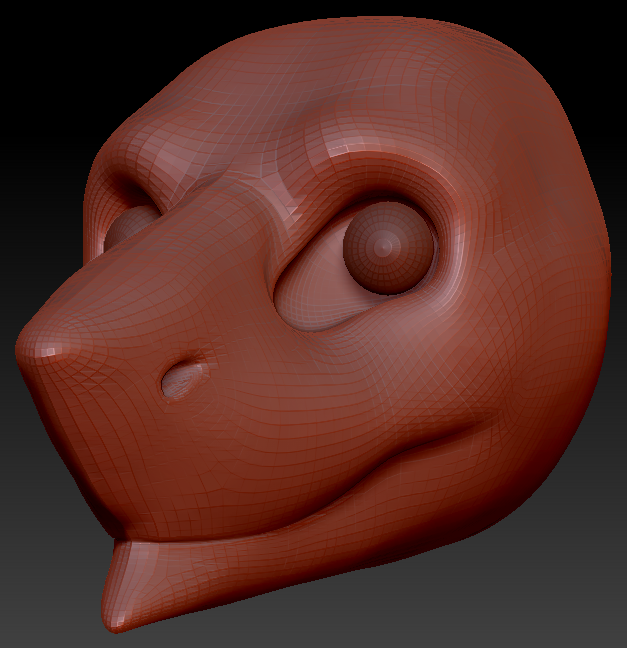Click the brow ridge above the right eye
The height and width of the screenshot is (648, 627).
(370, 160)
